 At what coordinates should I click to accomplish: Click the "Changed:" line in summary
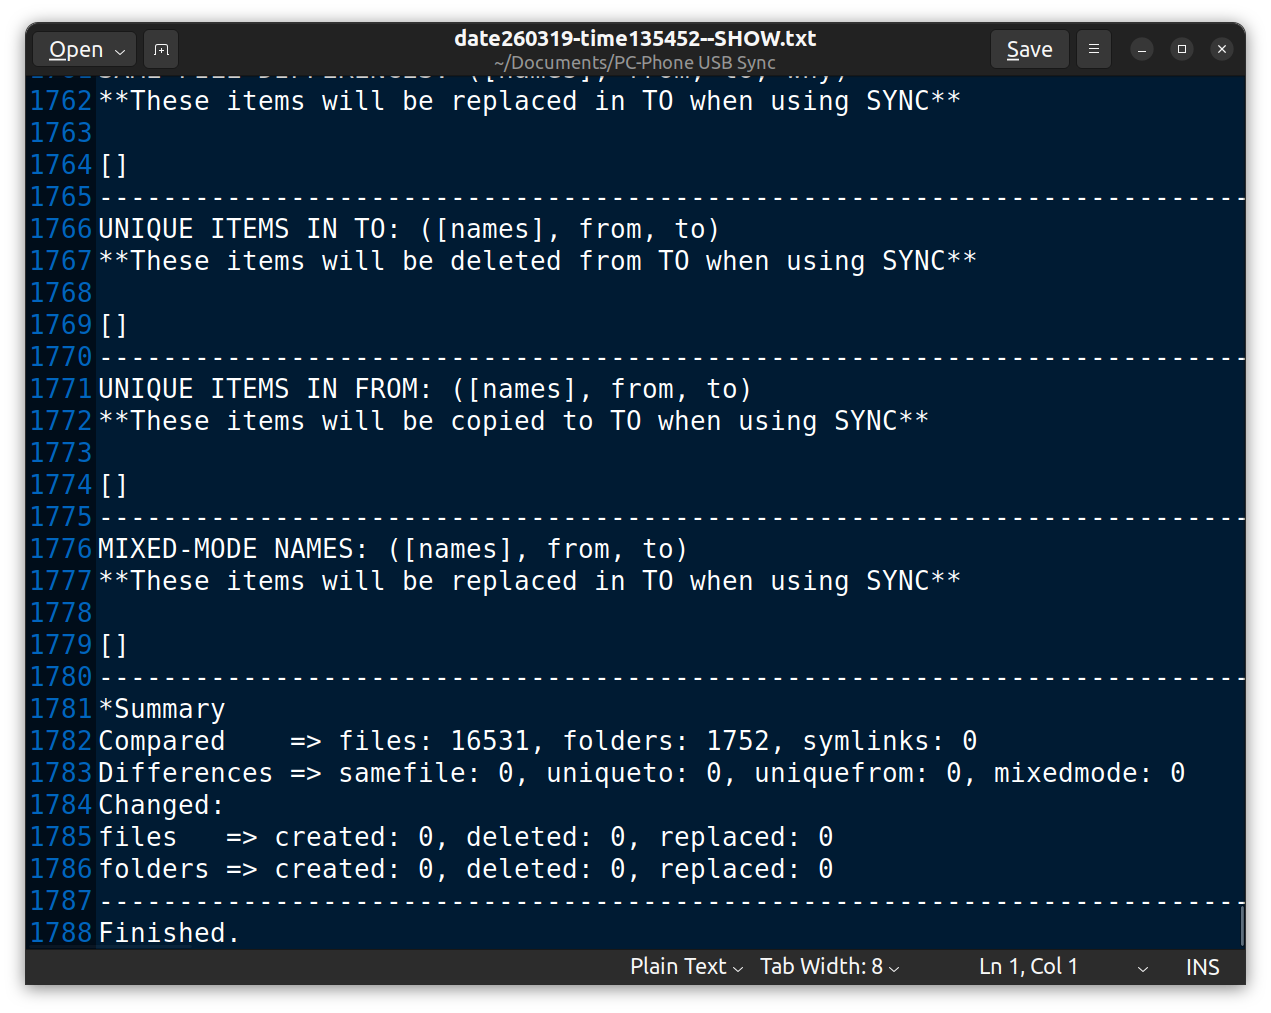(160, 805)
